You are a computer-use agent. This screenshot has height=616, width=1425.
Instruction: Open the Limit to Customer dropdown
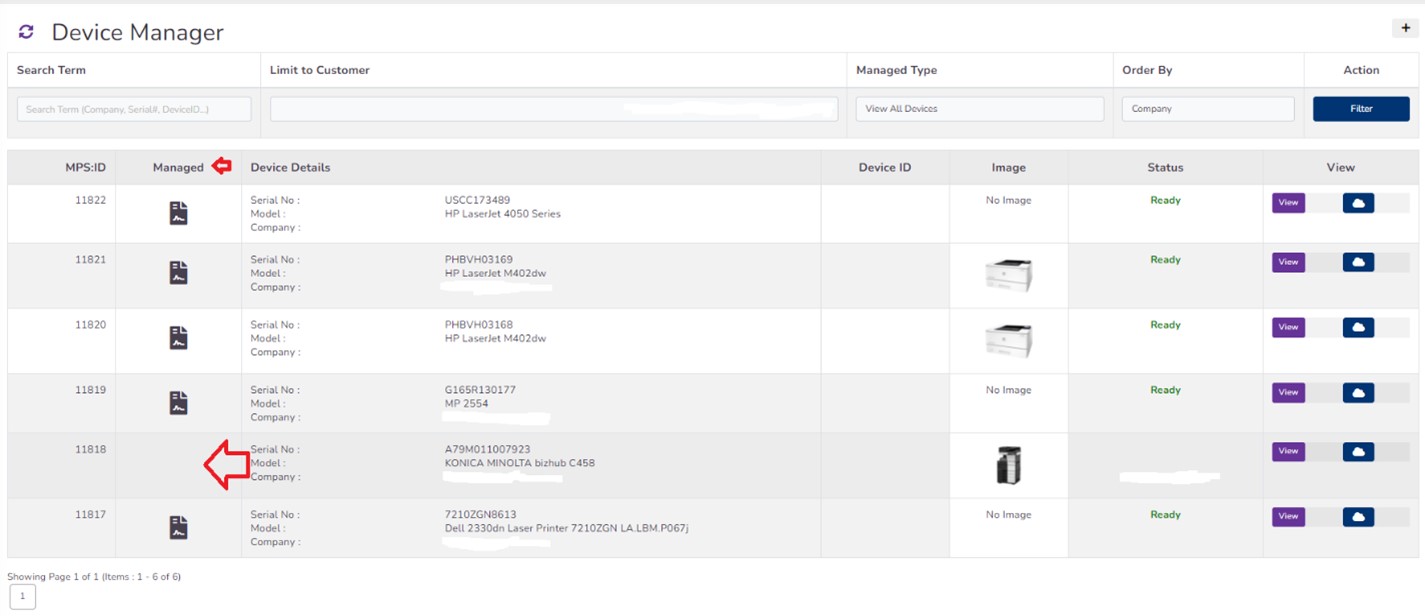pos(553,109)
